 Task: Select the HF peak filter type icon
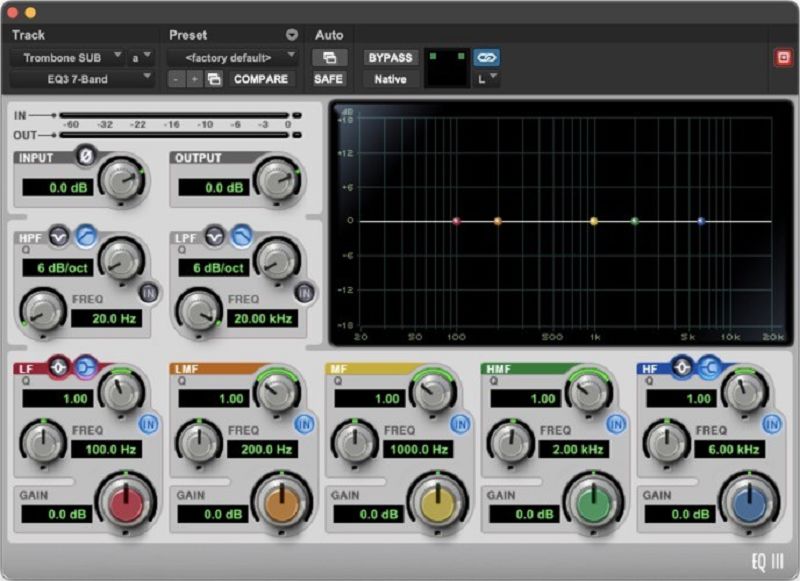pos(682,367)
